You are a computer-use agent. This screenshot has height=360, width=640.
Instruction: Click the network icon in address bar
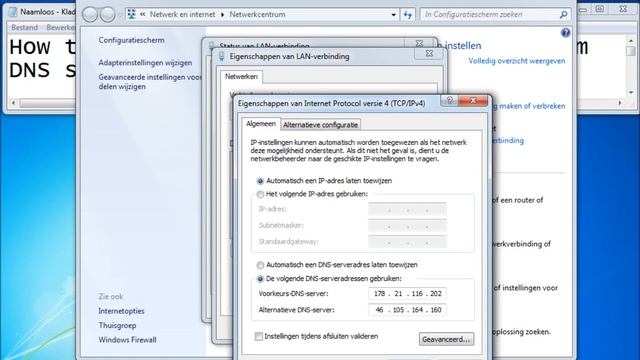(131, 14)
